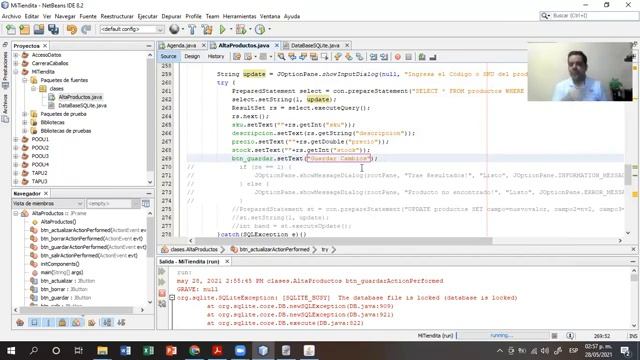Expand the AccesoDatos project node

16,55
